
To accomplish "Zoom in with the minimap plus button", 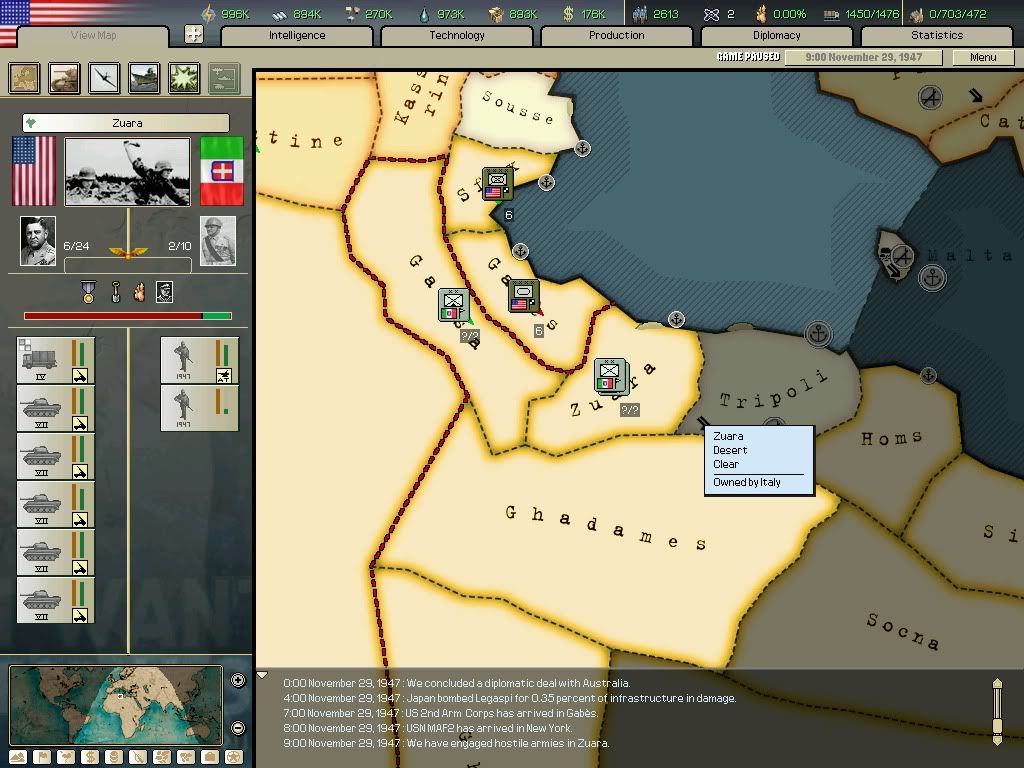I will (238, 681).
